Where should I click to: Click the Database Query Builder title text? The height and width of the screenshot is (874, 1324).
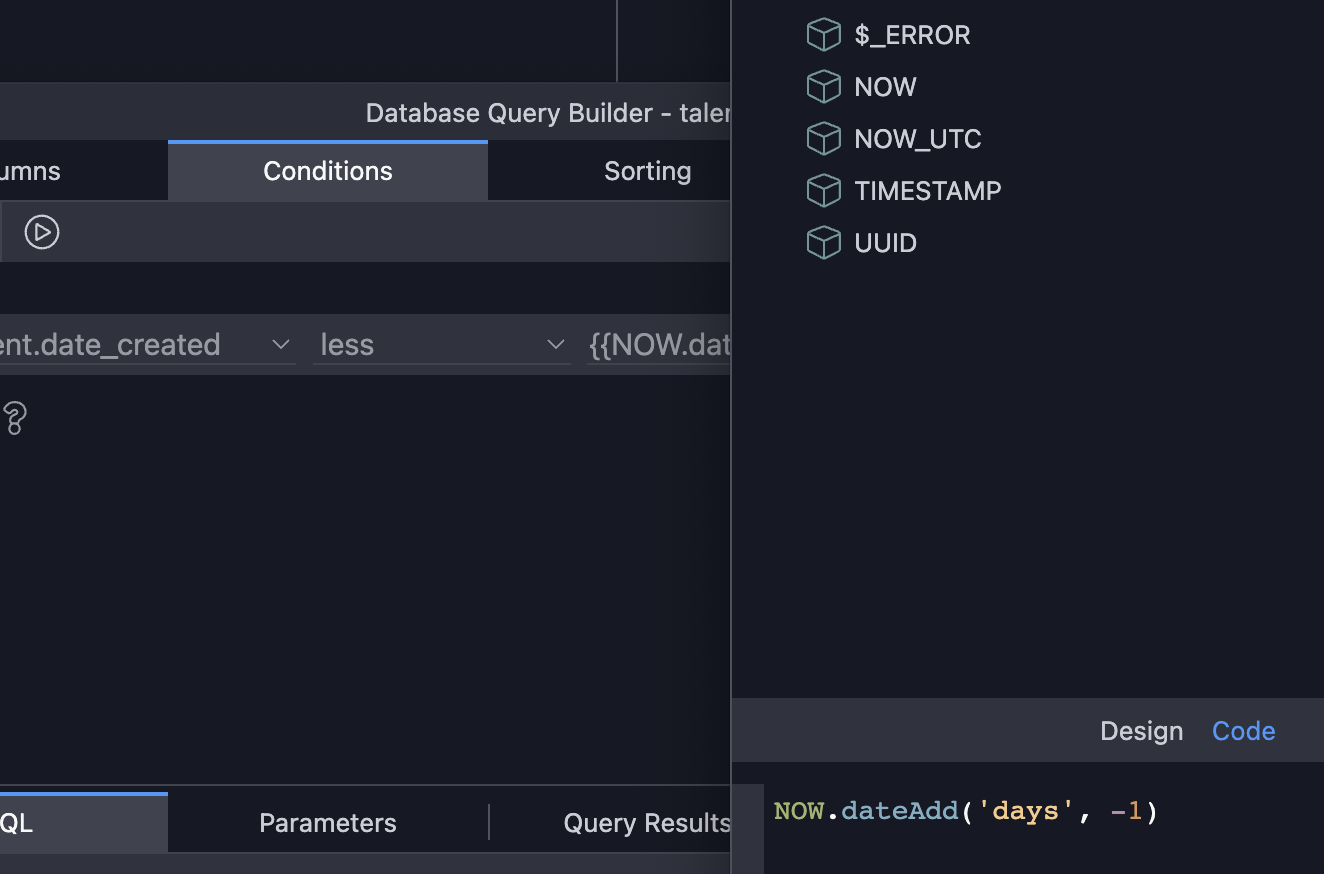[548, 113]
